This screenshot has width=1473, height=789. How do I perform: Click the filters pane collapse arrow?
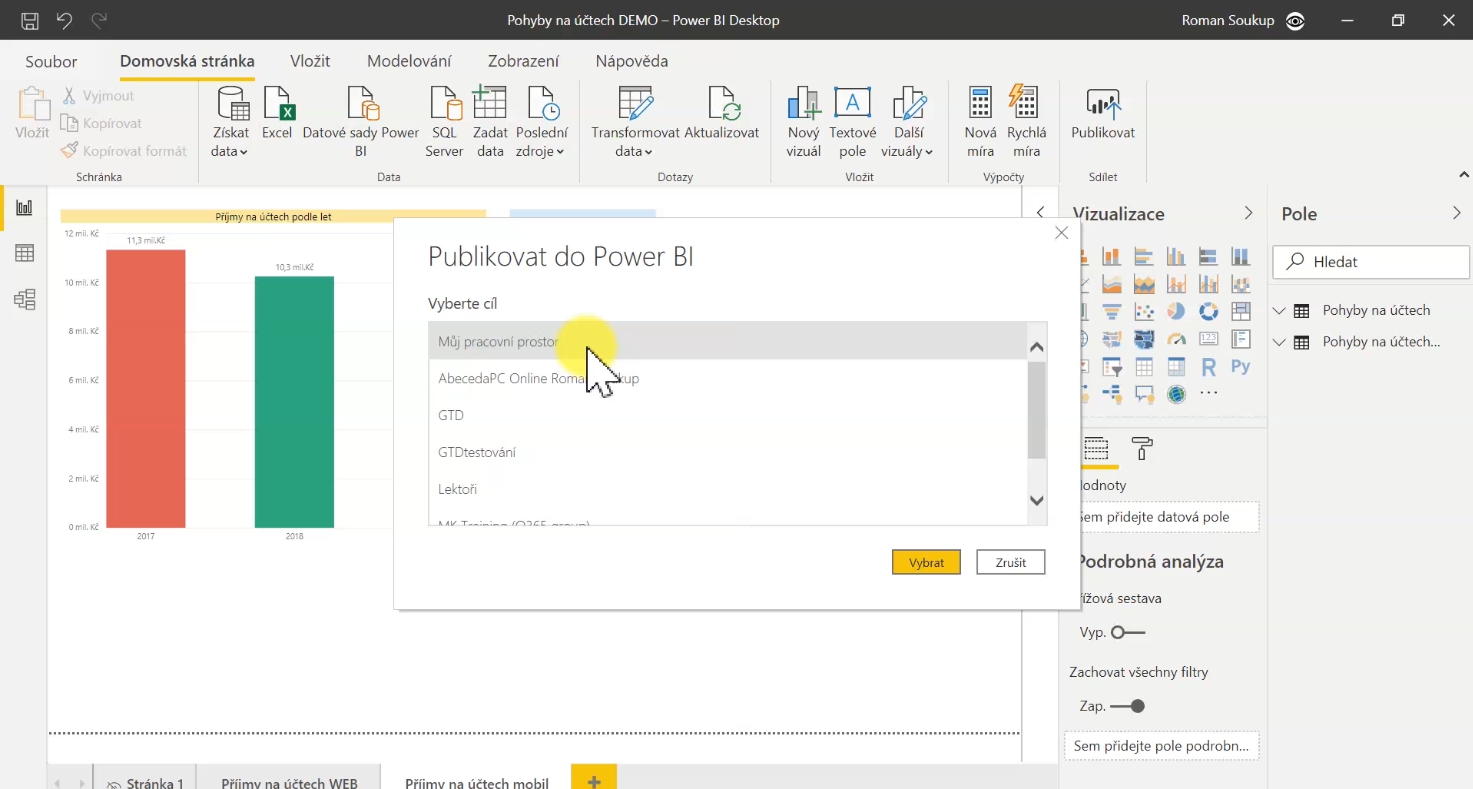[x=1040, y=212]
